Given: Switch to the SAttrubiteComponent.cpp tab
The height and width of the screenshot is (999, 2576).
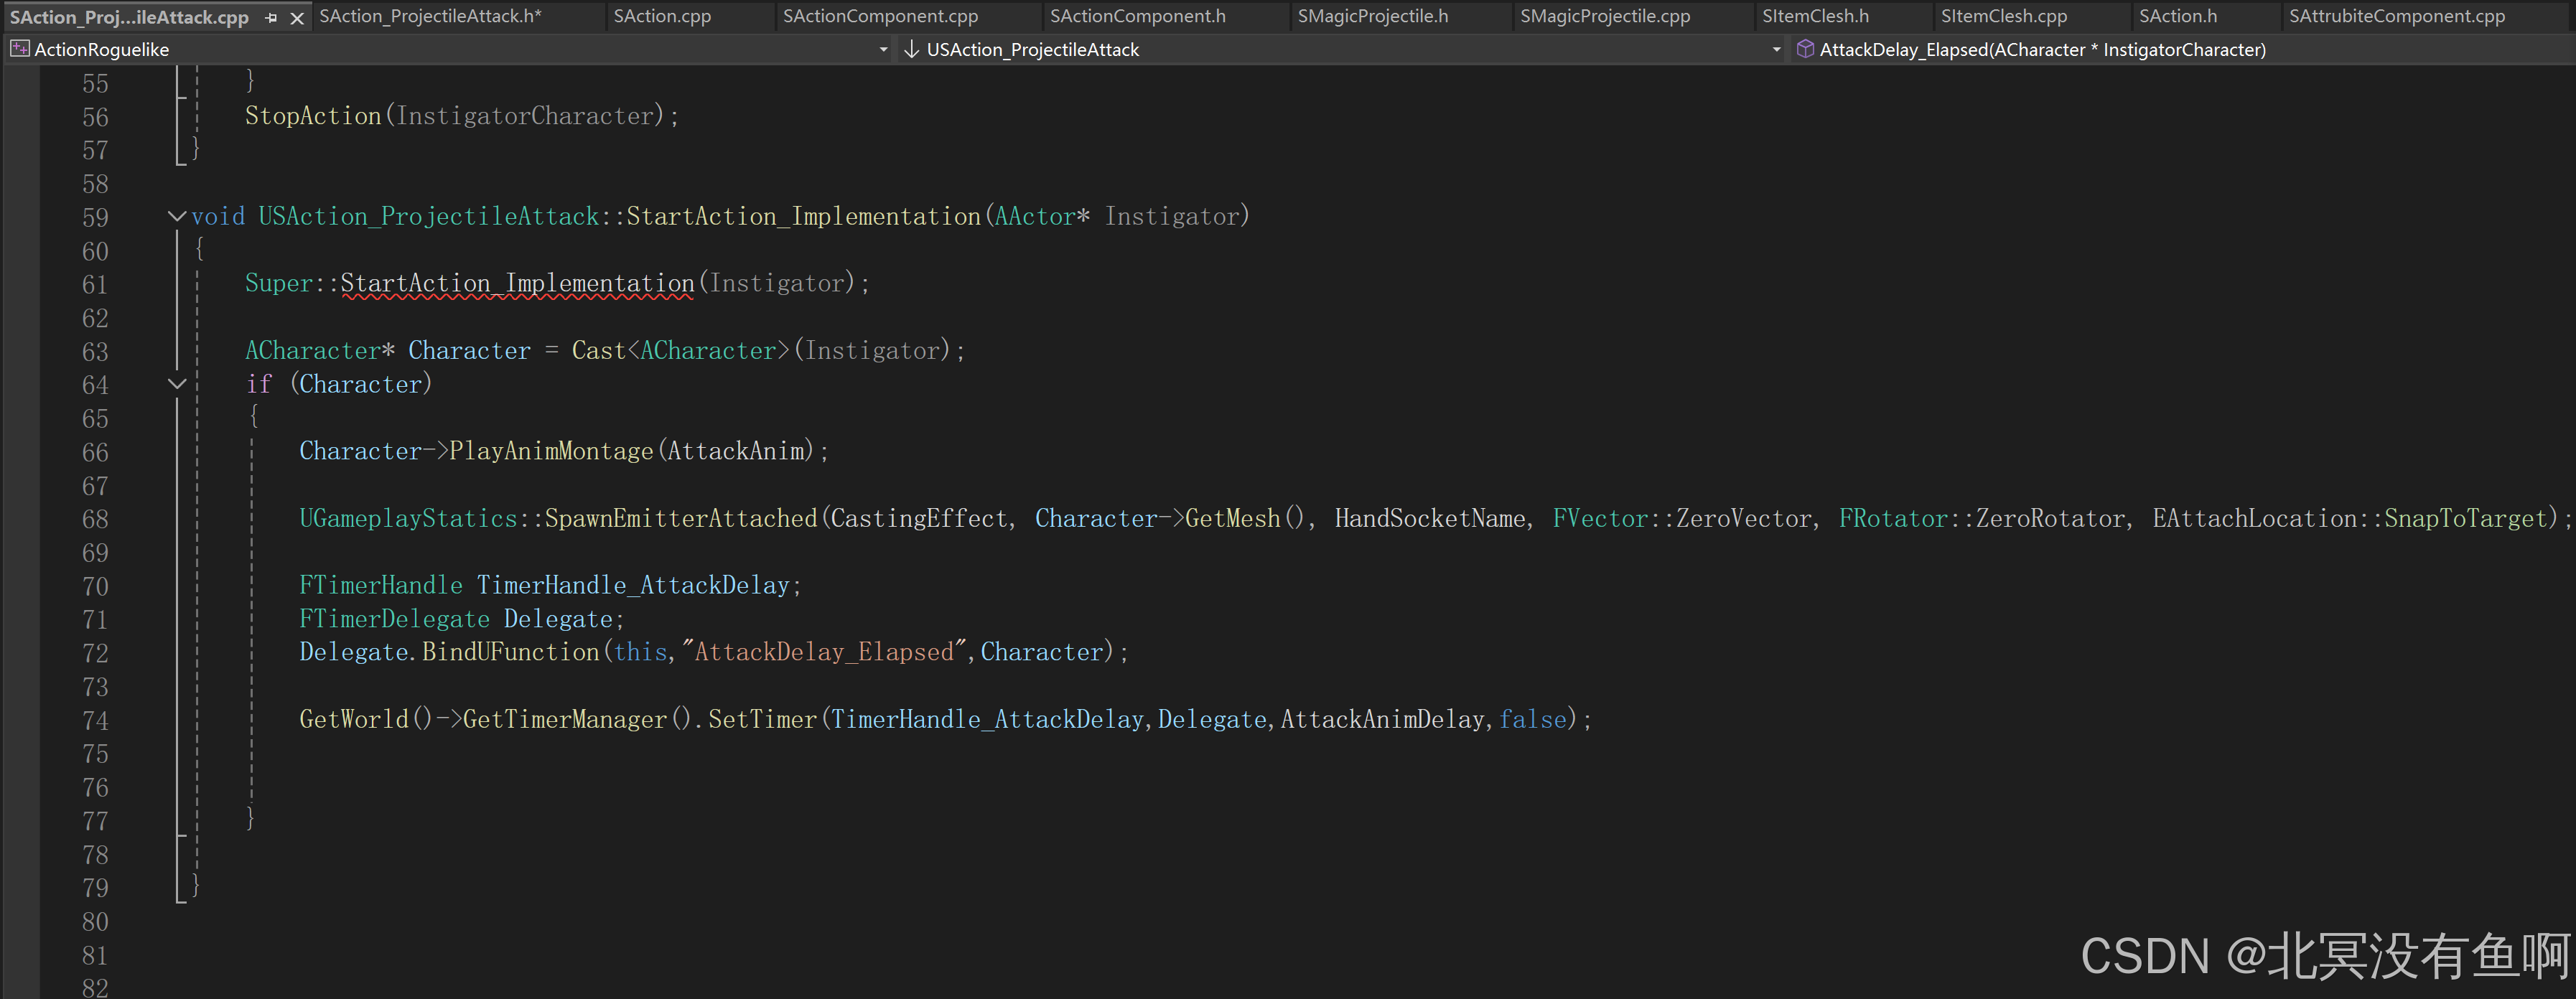Looking at the screenshot, I should [x=2396, y=16].
